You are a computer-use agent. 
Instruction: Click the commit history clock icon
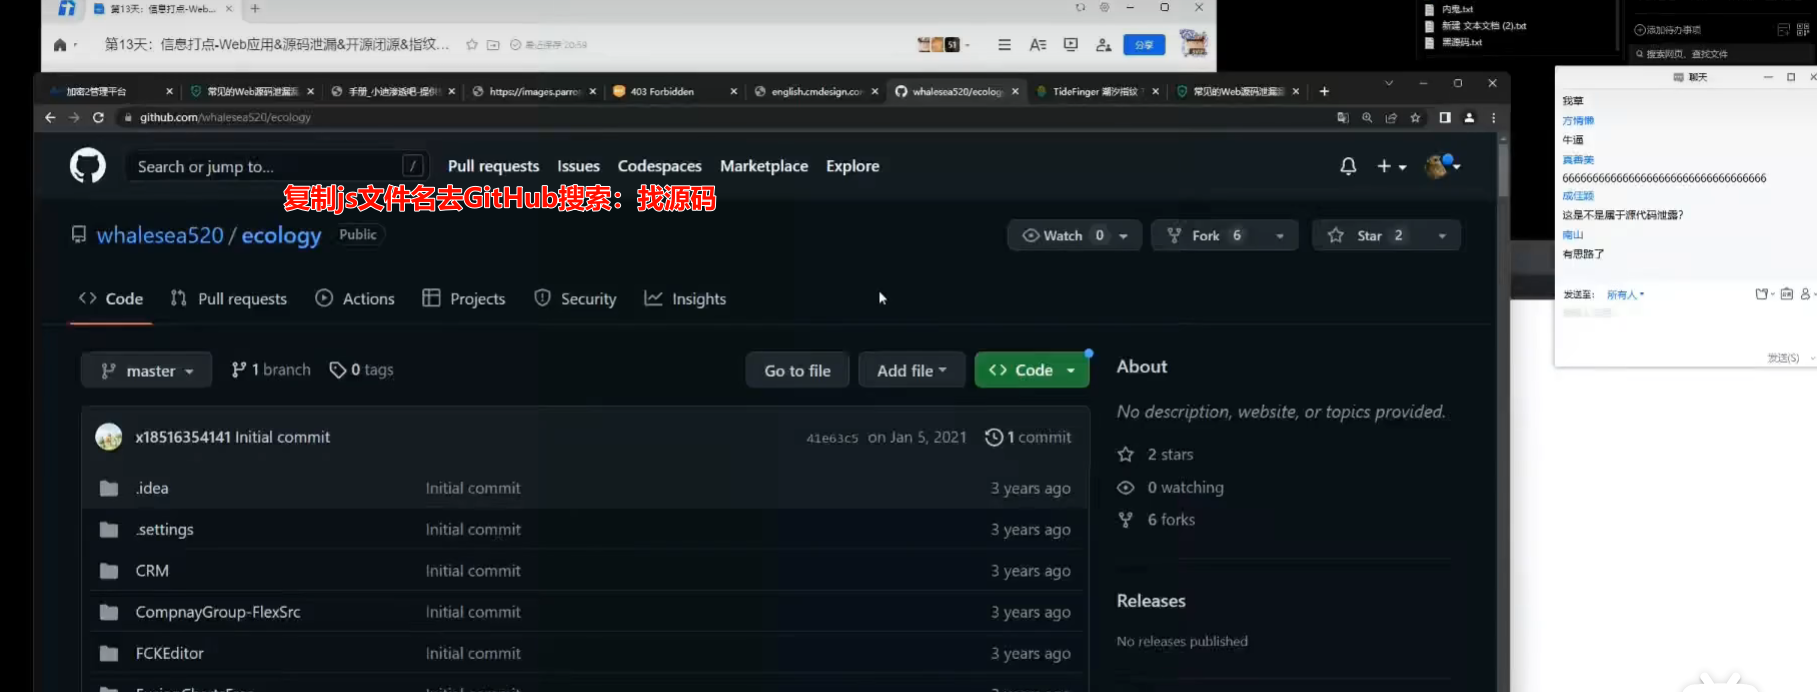pyautogui.click(x=993, y=437)
